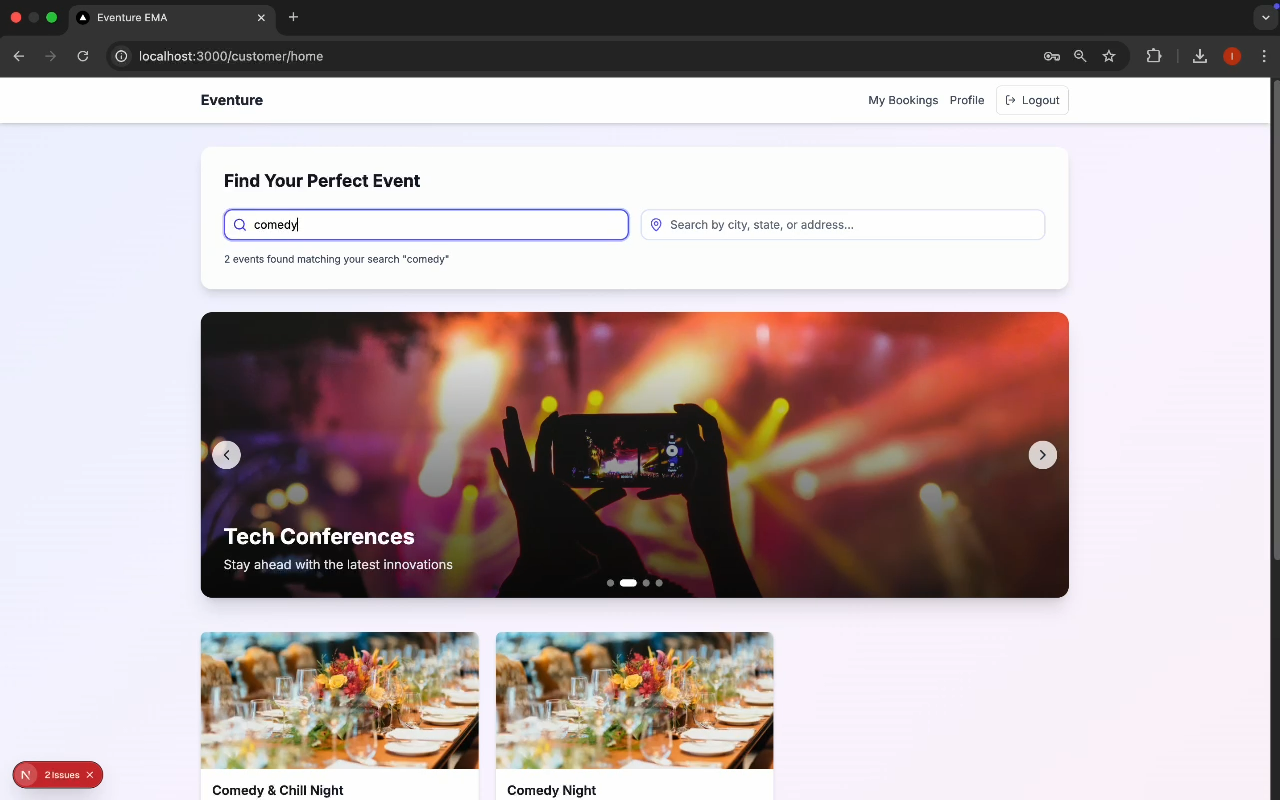
Task: Reload the page with refresh icon
Action: (83, 56)
